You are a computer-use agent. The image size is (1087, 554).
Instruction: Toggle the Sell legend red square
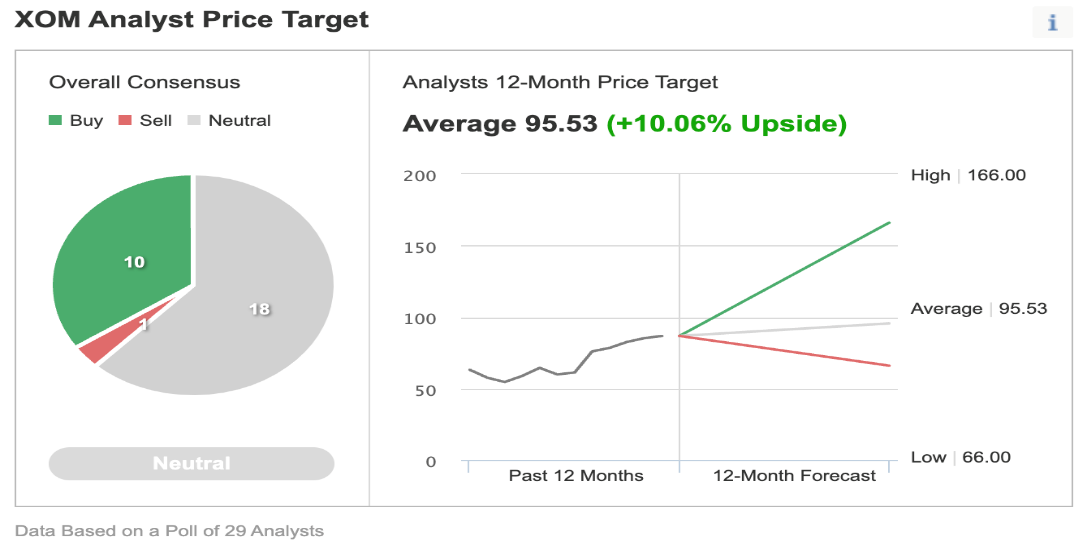pyautogui.click(x=125, y=121)
